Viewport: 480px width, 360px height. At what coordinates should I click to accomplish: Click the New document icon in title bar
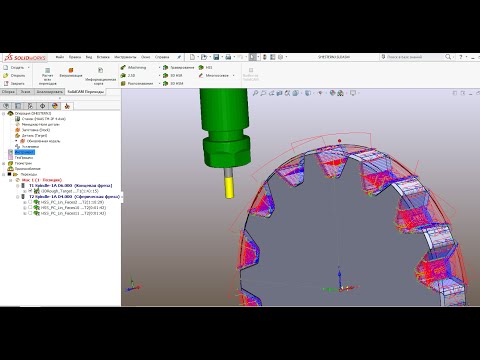point(192,57)
